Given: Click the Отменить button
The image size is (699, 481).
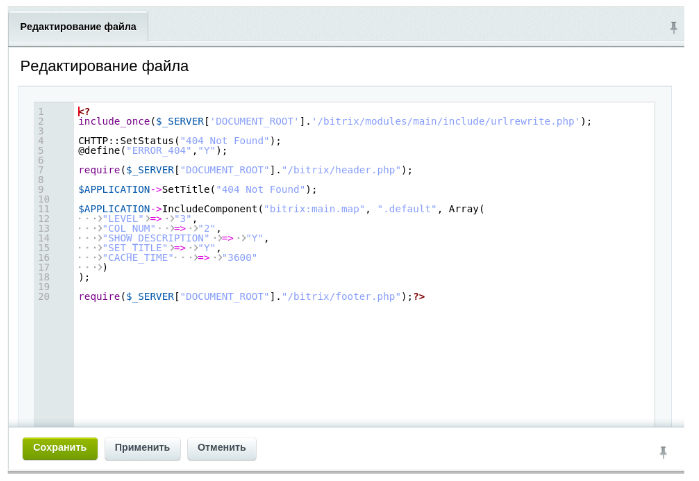Looking at the screenshot, I should point(221,448).
